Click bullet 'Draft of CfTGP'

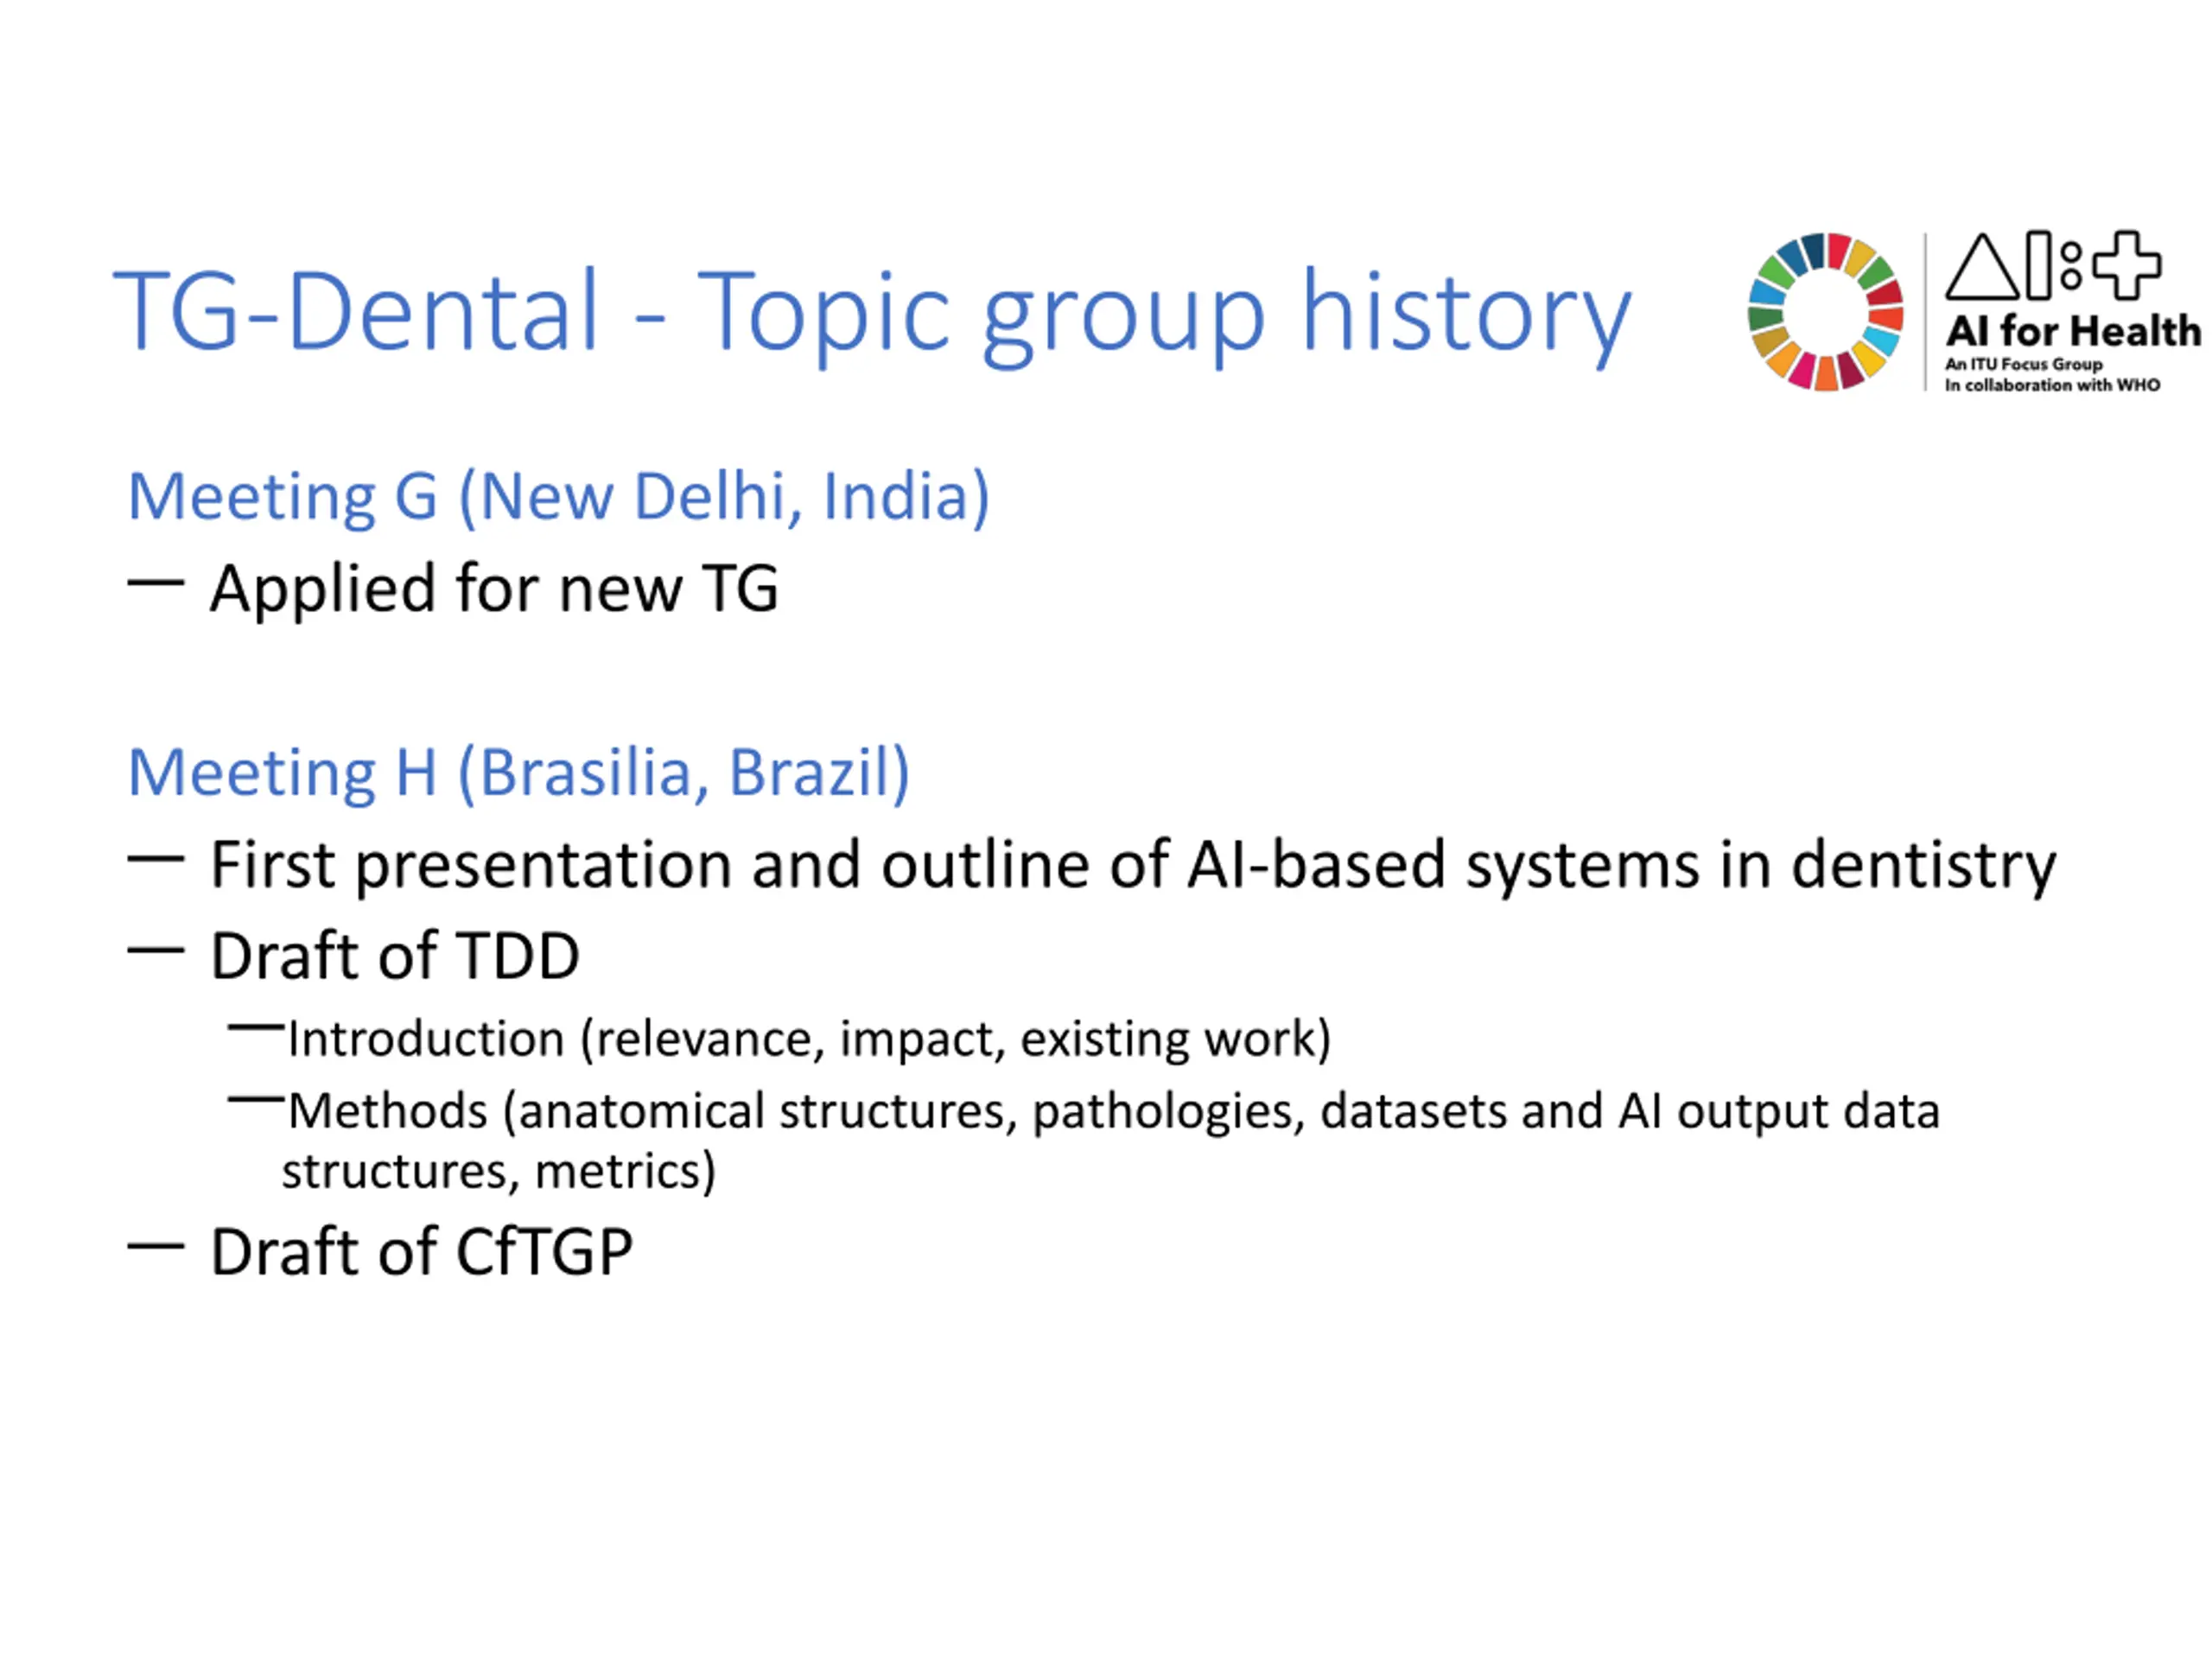point(421,1253)
